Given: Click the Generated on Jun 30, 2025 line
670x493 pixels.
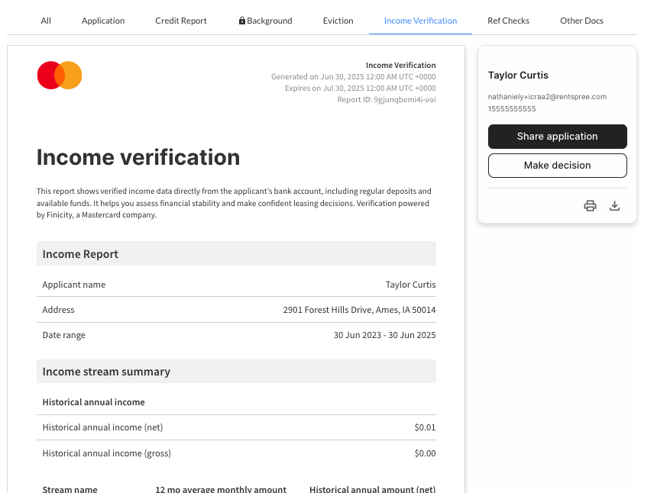Looking at the screenshot, I should pyautogui.click(x=353, y=77).
